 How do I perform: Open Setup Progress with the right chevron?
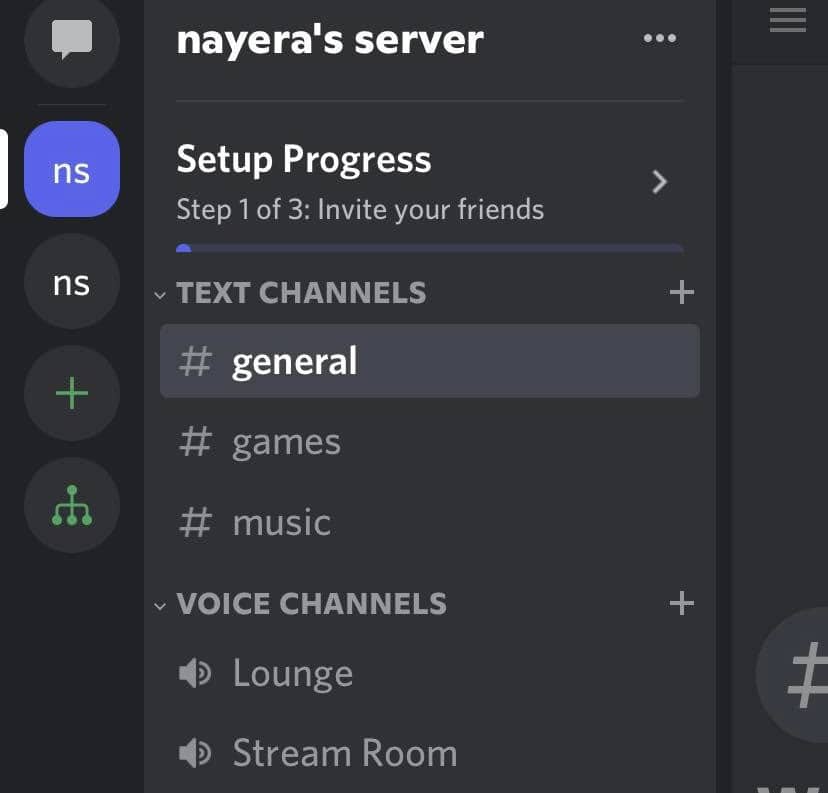(x=659, y=182)
